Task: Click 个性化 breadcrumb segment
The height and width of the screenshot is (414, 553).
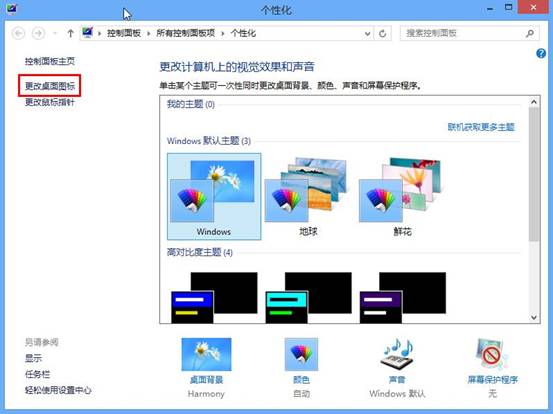Action: (243, 34)
